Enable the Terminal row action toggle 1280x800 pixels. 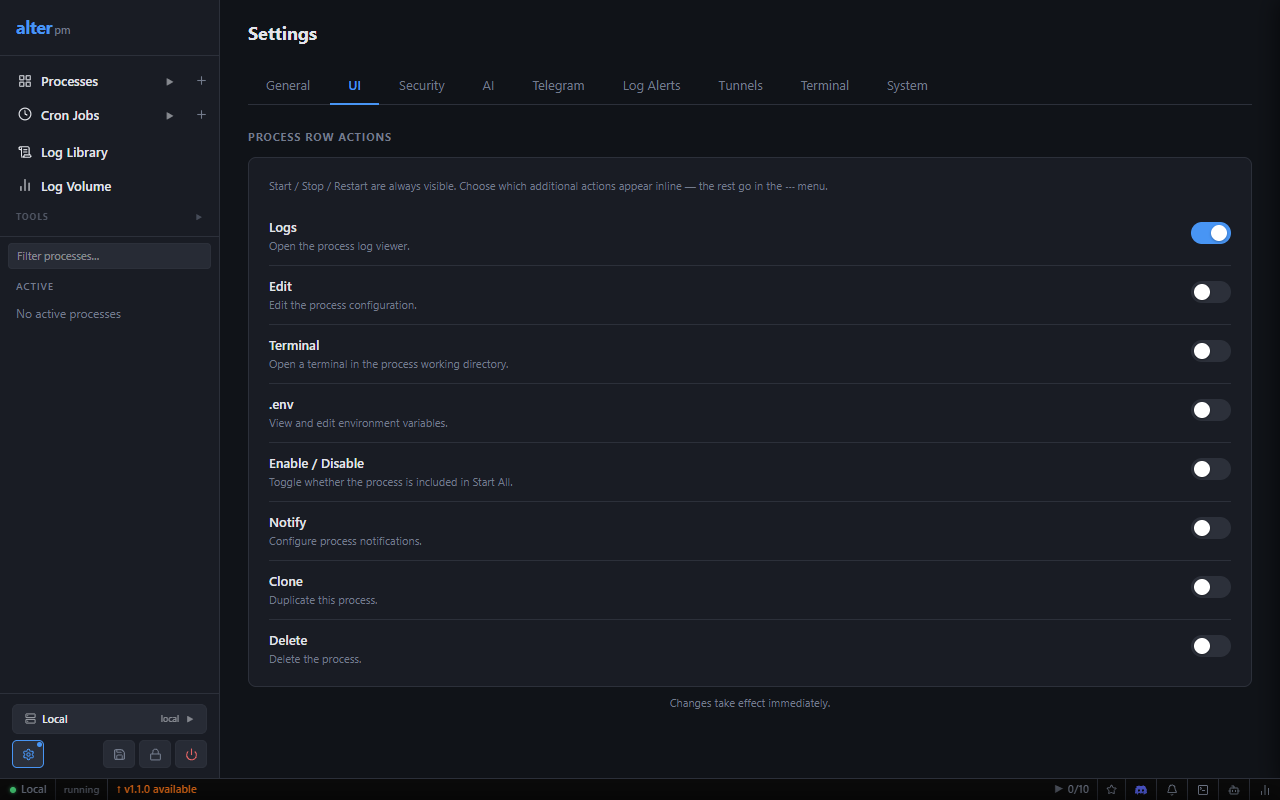tap(1211, 351)
